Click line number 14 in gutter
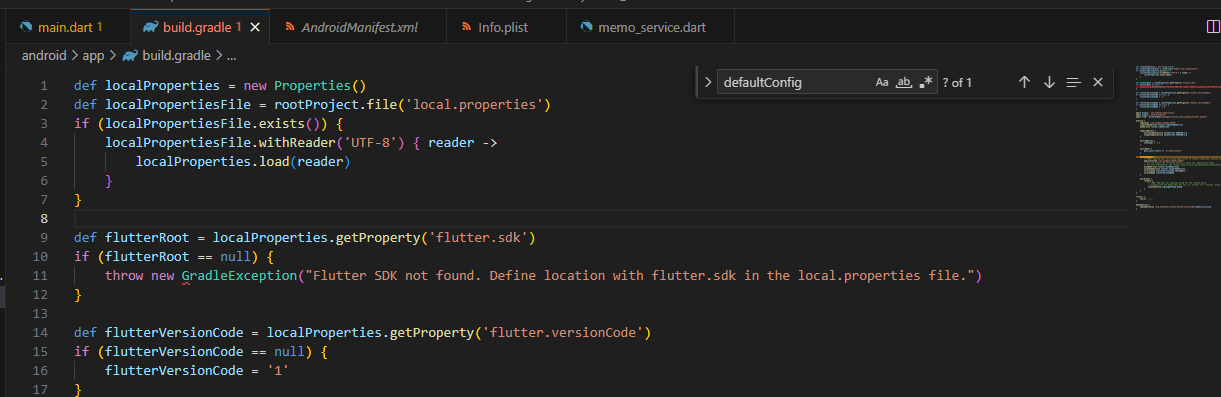Image resolution: width=1221 pixels, height=397 pixels. click(41, 332)
